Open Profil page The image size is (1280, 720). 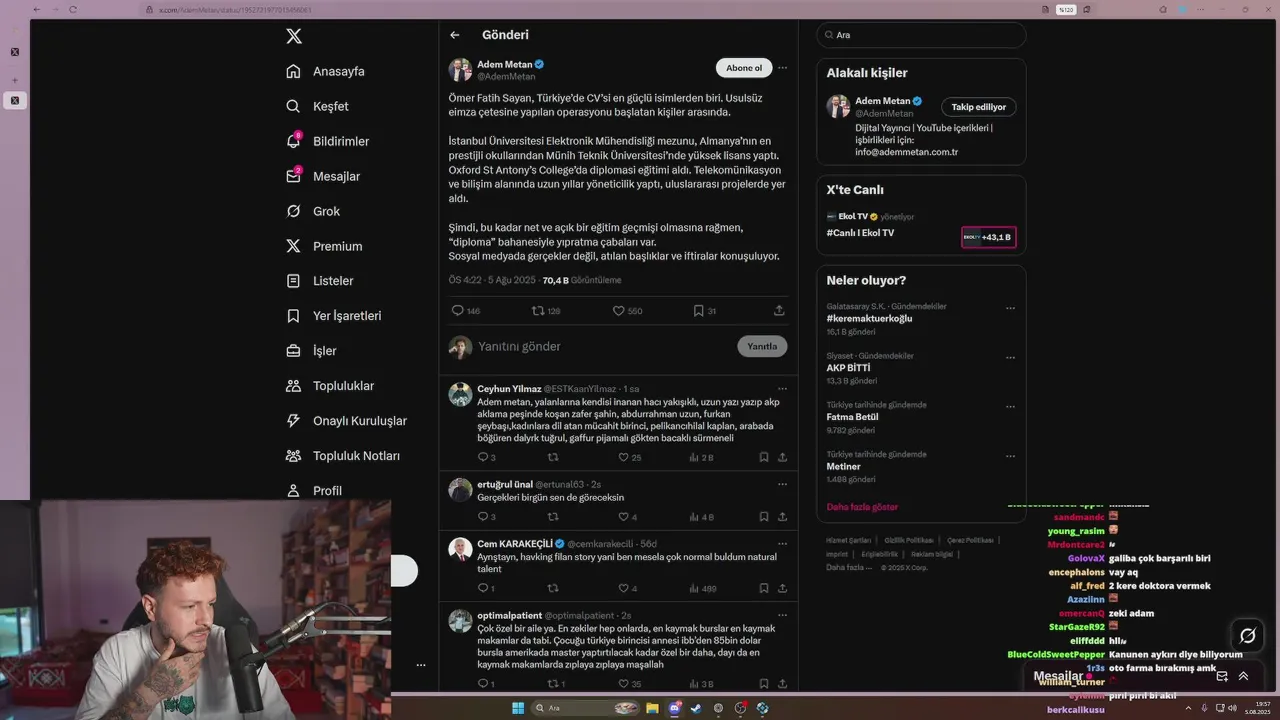pos(314,491)
